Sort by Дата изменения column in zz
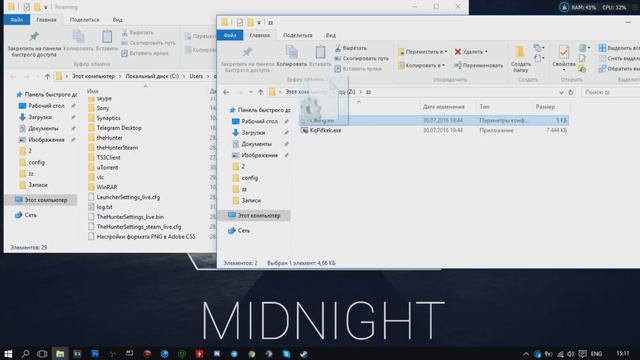The image size is (640, 360). (444, 107)
